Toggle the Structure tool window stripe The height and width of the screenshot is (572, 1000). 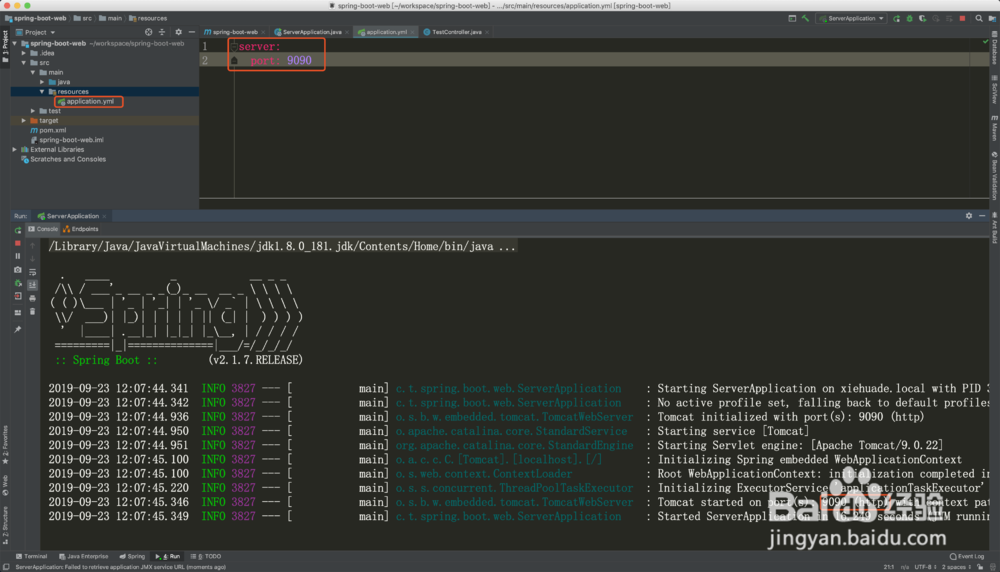pos(5,525)
